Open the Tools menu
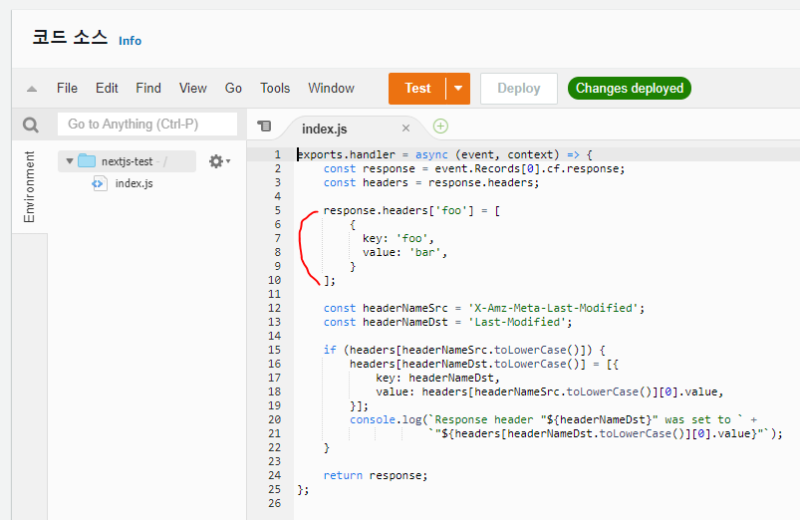800x520 pixels. (x=275, y=88)
